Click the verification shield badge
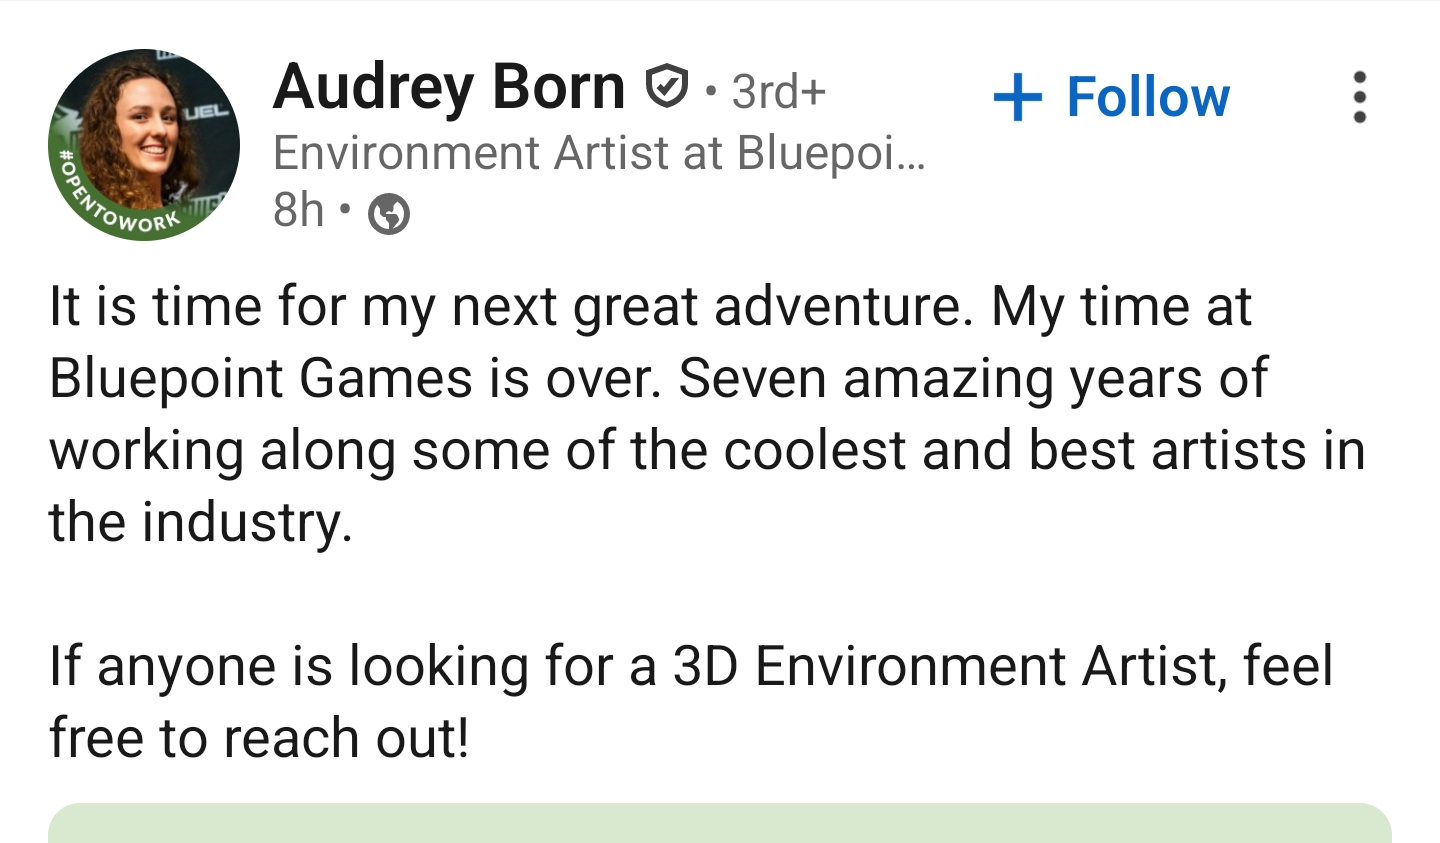The height and width of the screenshot is (843, 1440). pyautogui.click(x=666, y=87)
